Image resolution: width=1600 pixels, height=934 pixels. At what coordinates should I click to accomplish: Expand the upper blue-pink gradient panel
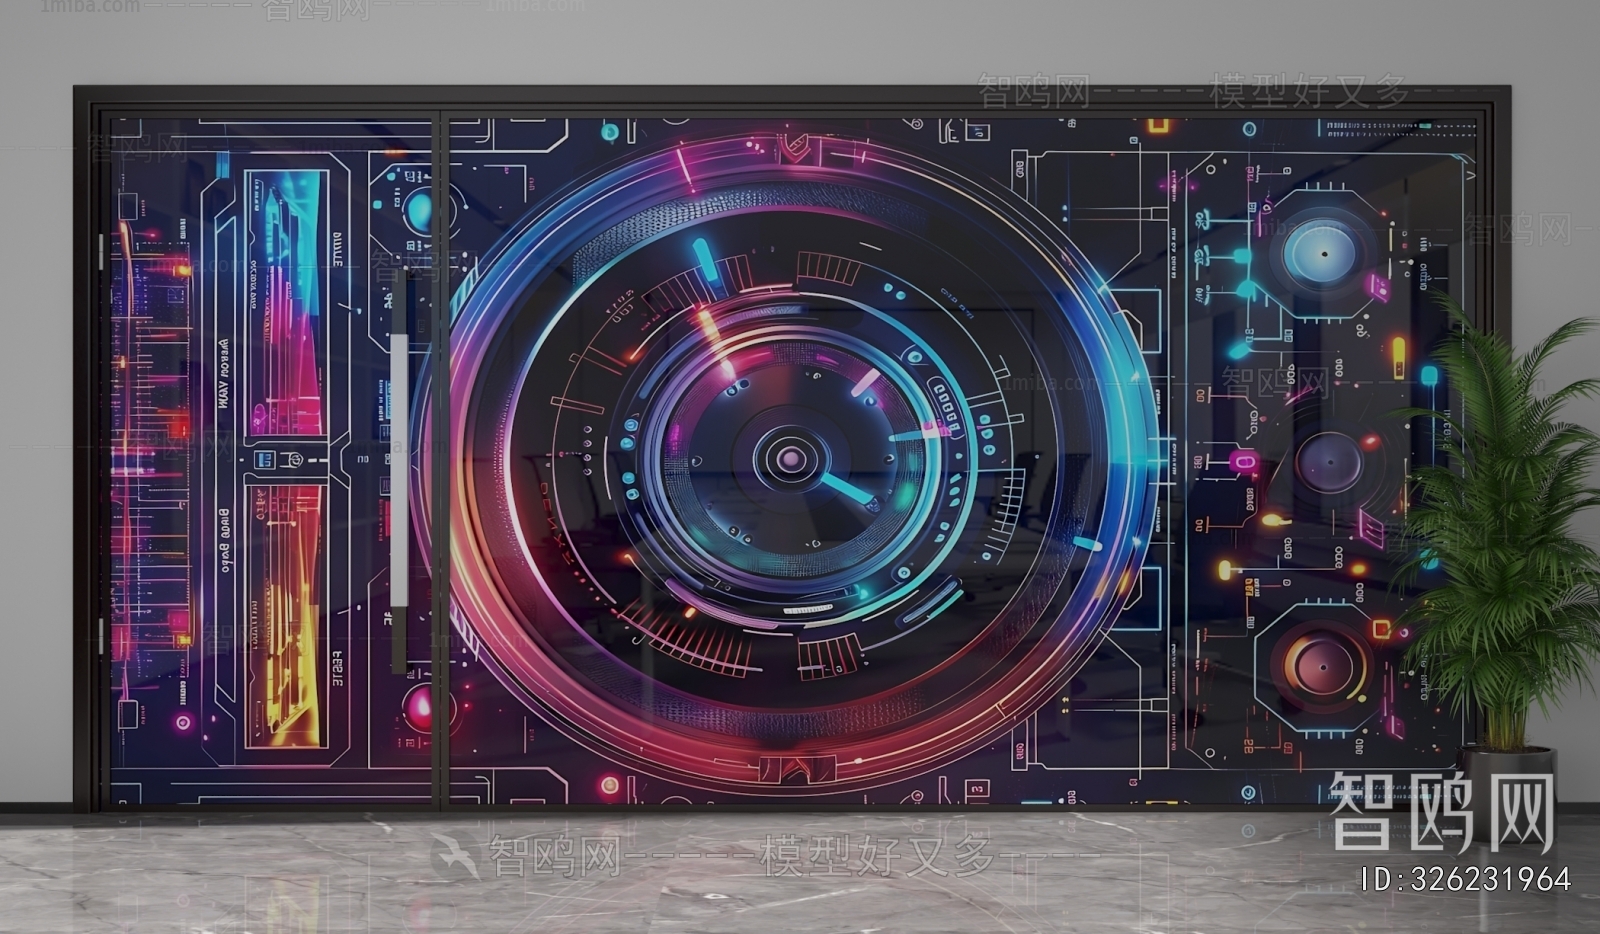point(287,302)
